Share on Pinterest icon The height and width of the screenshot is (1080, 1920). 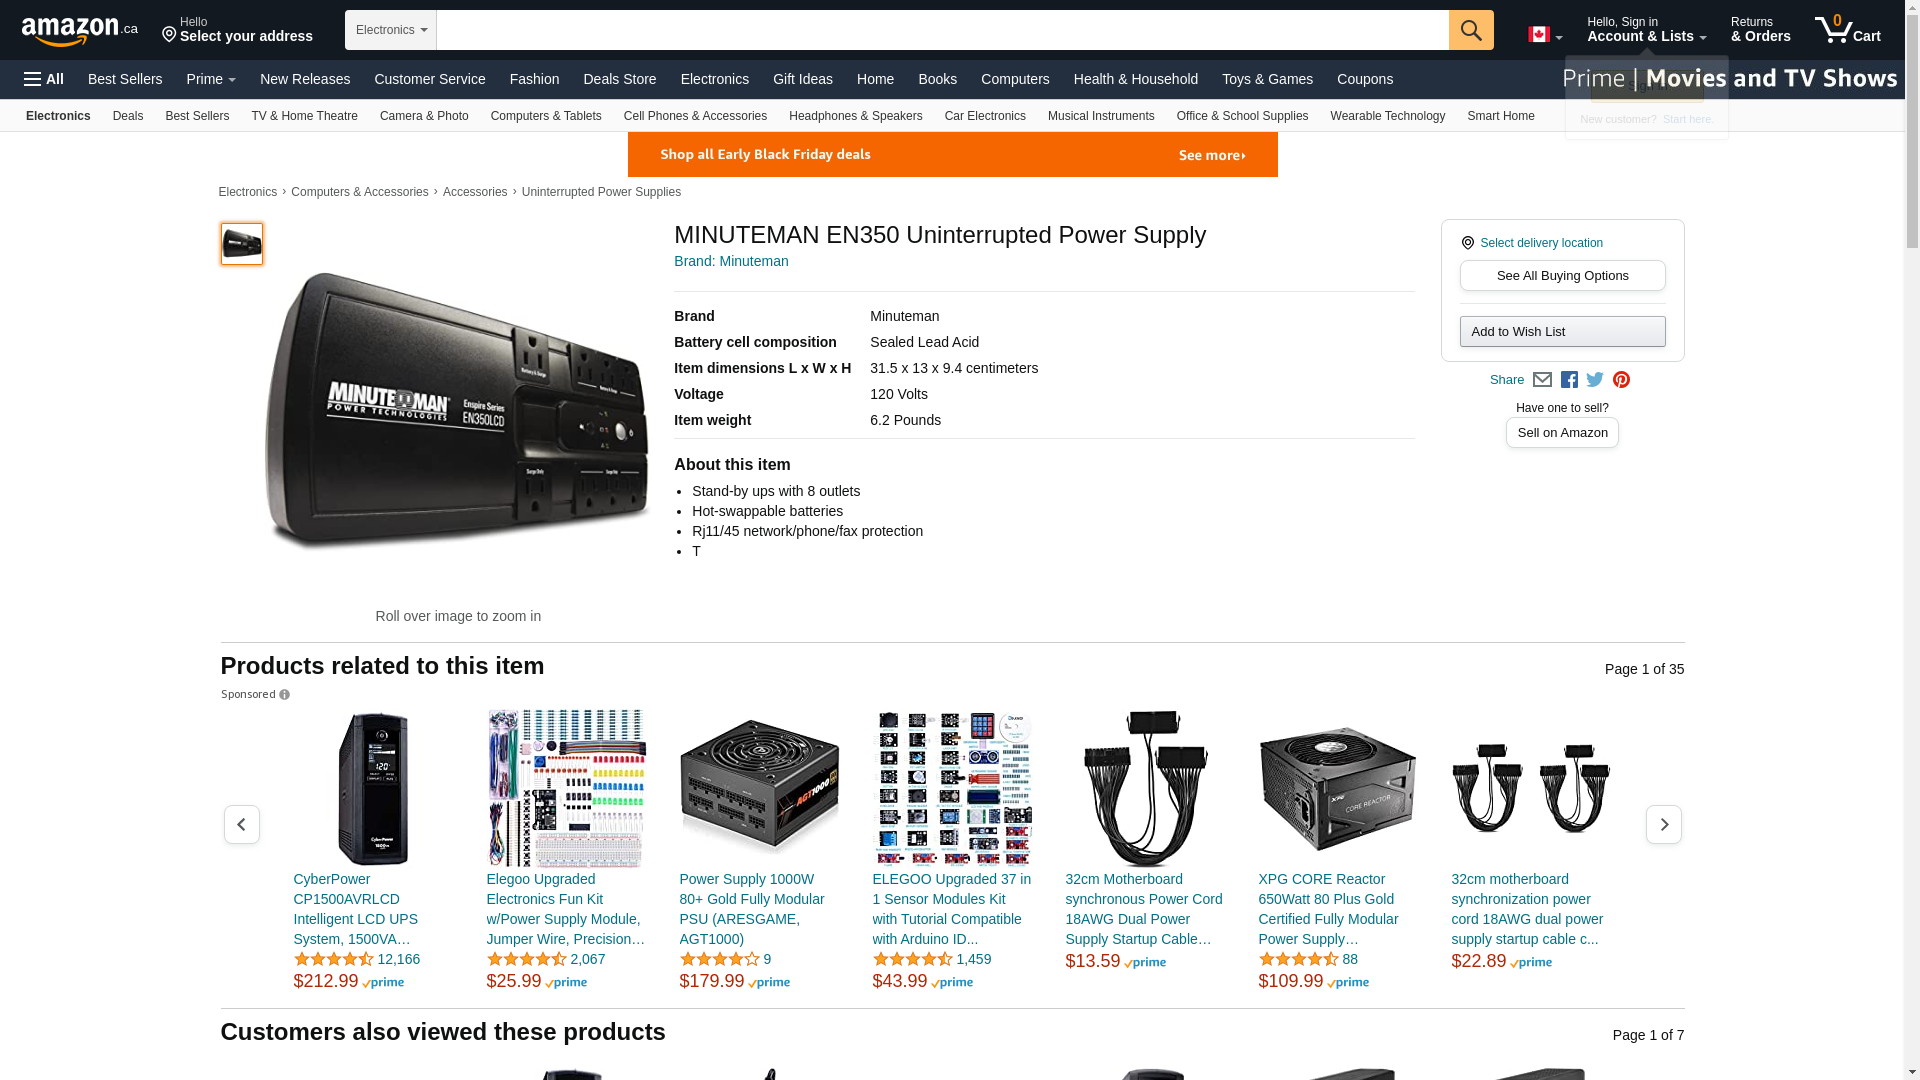click(x=1621, y=380)
